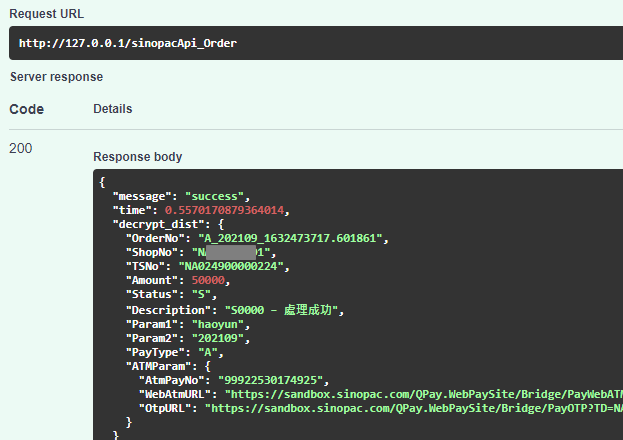Select the Request URL heading text
This screenshot has height=440, width=623.
46,14
